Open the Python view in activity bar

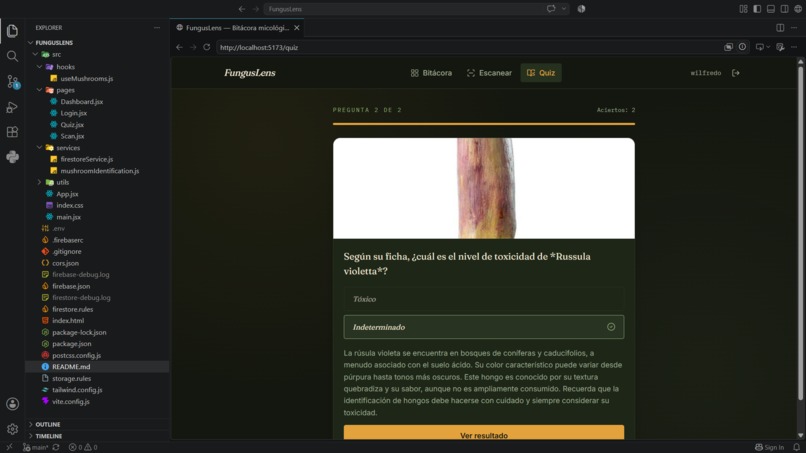coord(12,157)
